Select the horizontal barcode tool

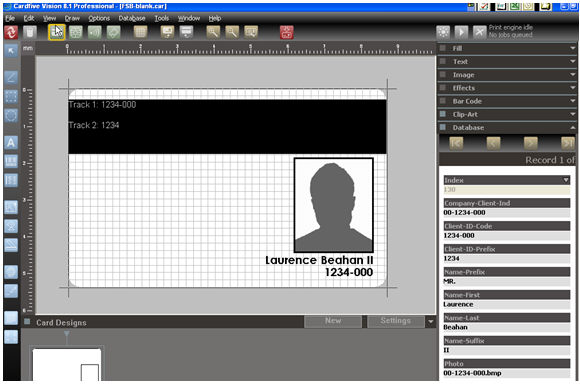[11, 161]
